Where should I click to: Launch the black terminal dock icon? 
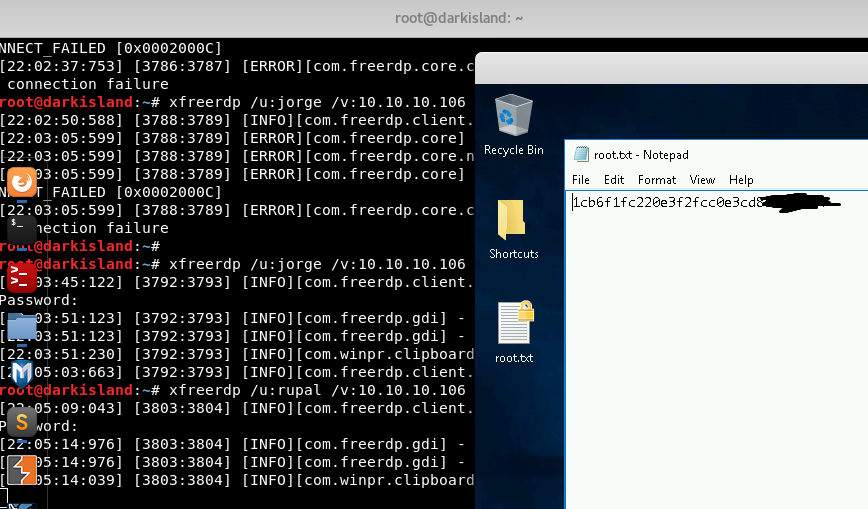22,229
